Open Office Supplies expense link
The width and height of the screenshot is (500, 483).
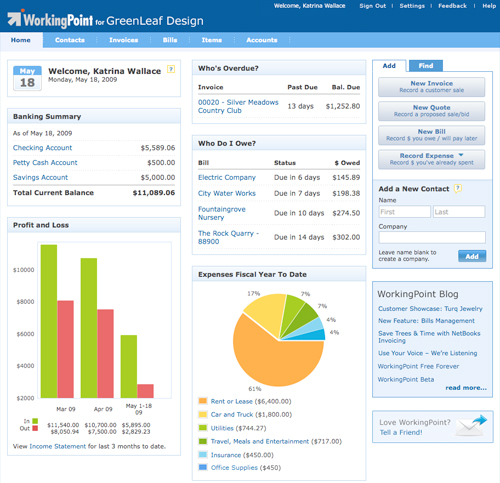234,468
